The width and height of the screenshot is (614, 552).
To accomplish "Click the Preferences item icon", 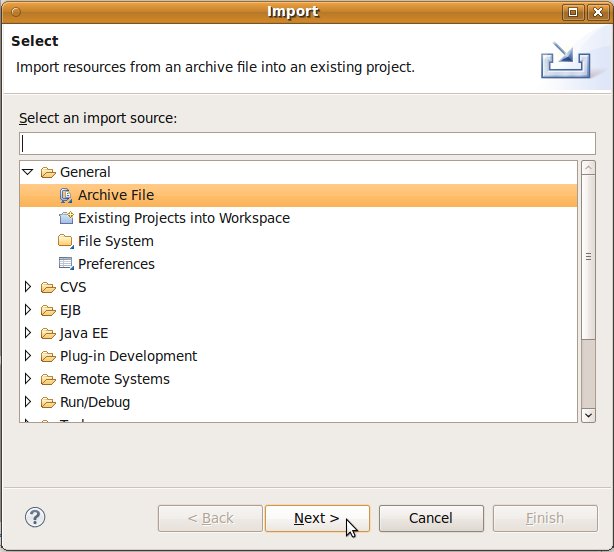I will click(66, 265).
